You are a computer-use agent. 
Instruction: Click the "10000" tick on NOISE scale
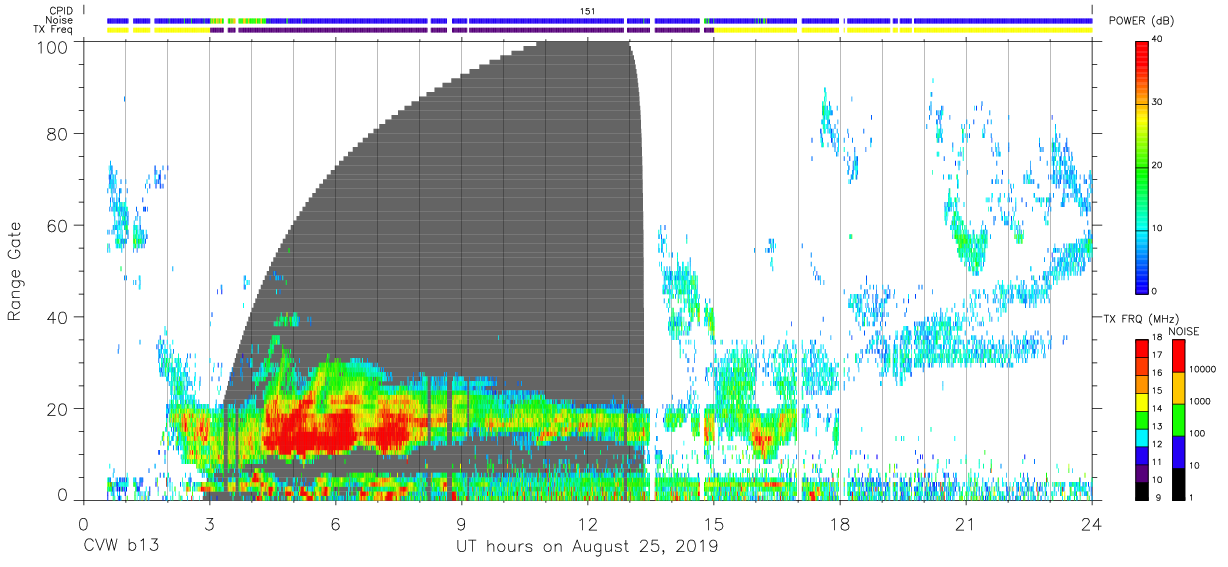click(1201, 369)
